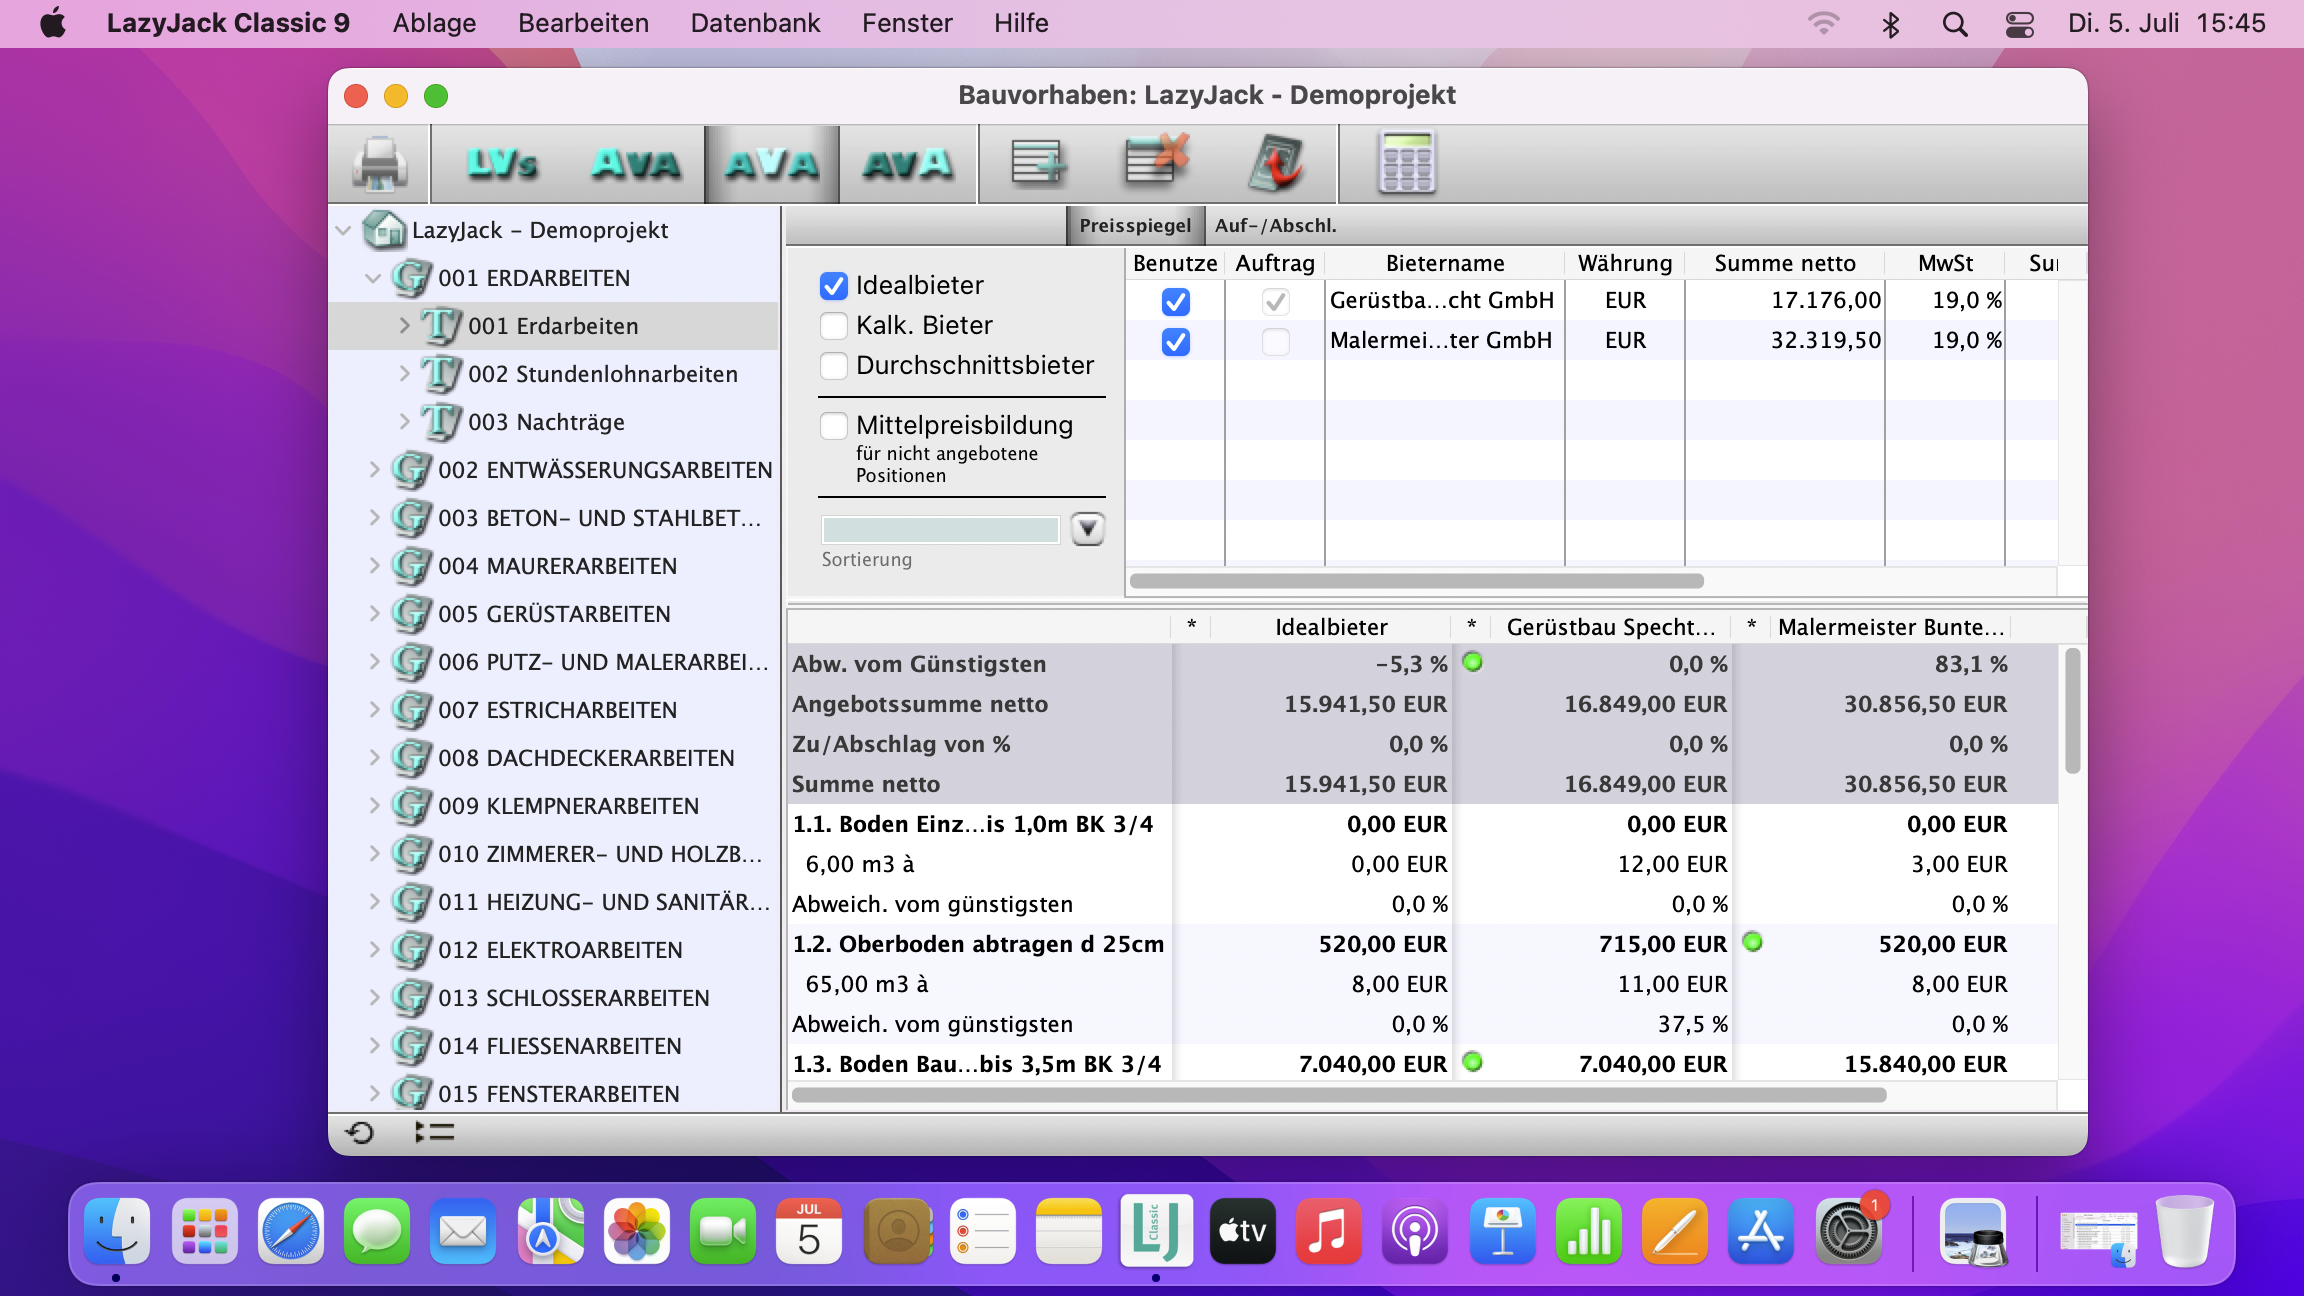Open Launchpad from the dock

(204, 1231)
